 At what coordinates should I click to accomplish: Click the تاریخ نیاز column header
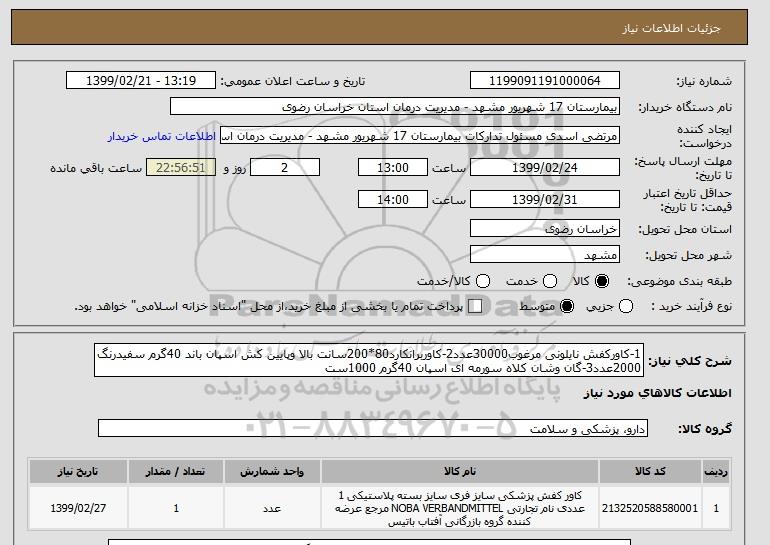pos(78,471)
